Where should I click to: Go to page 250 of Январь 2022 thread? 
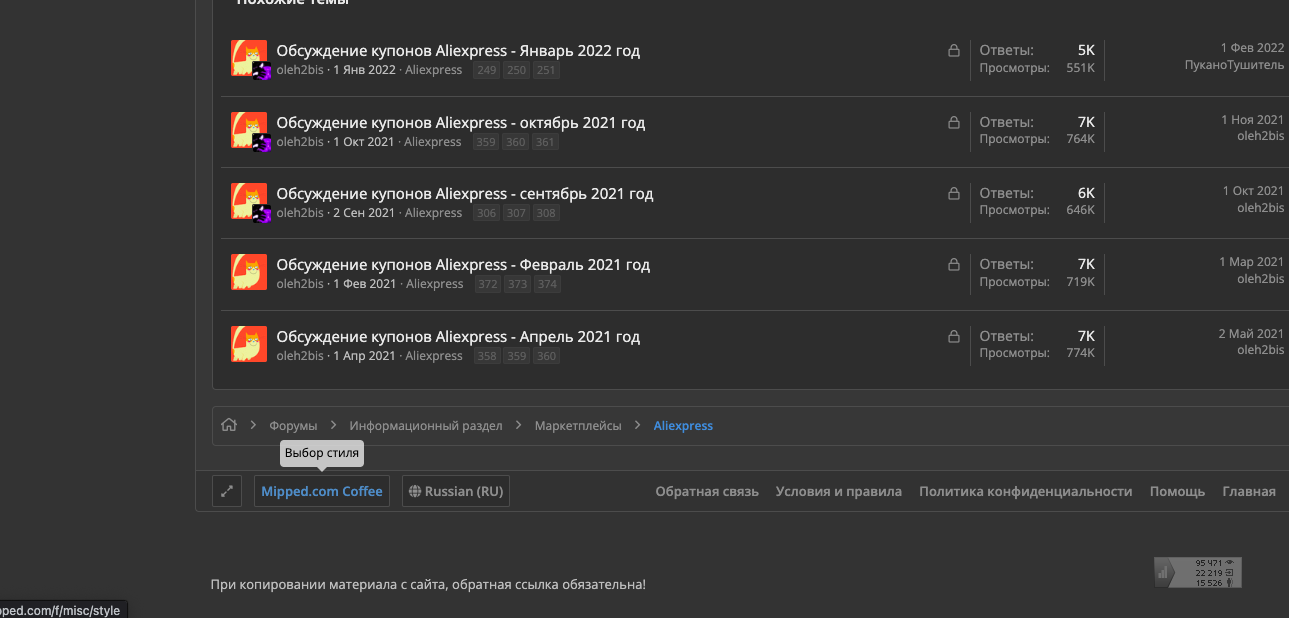(516, 70)
